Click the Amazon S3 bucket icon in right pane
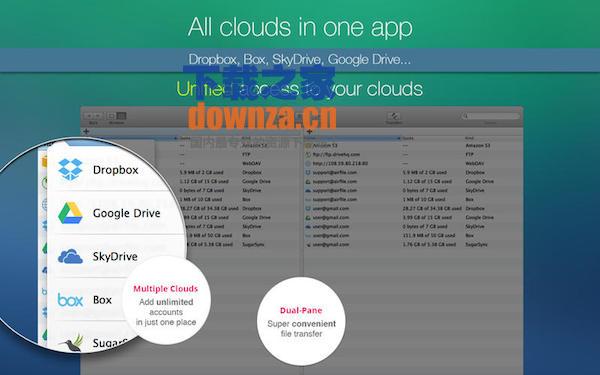 [x=308, y=145]
